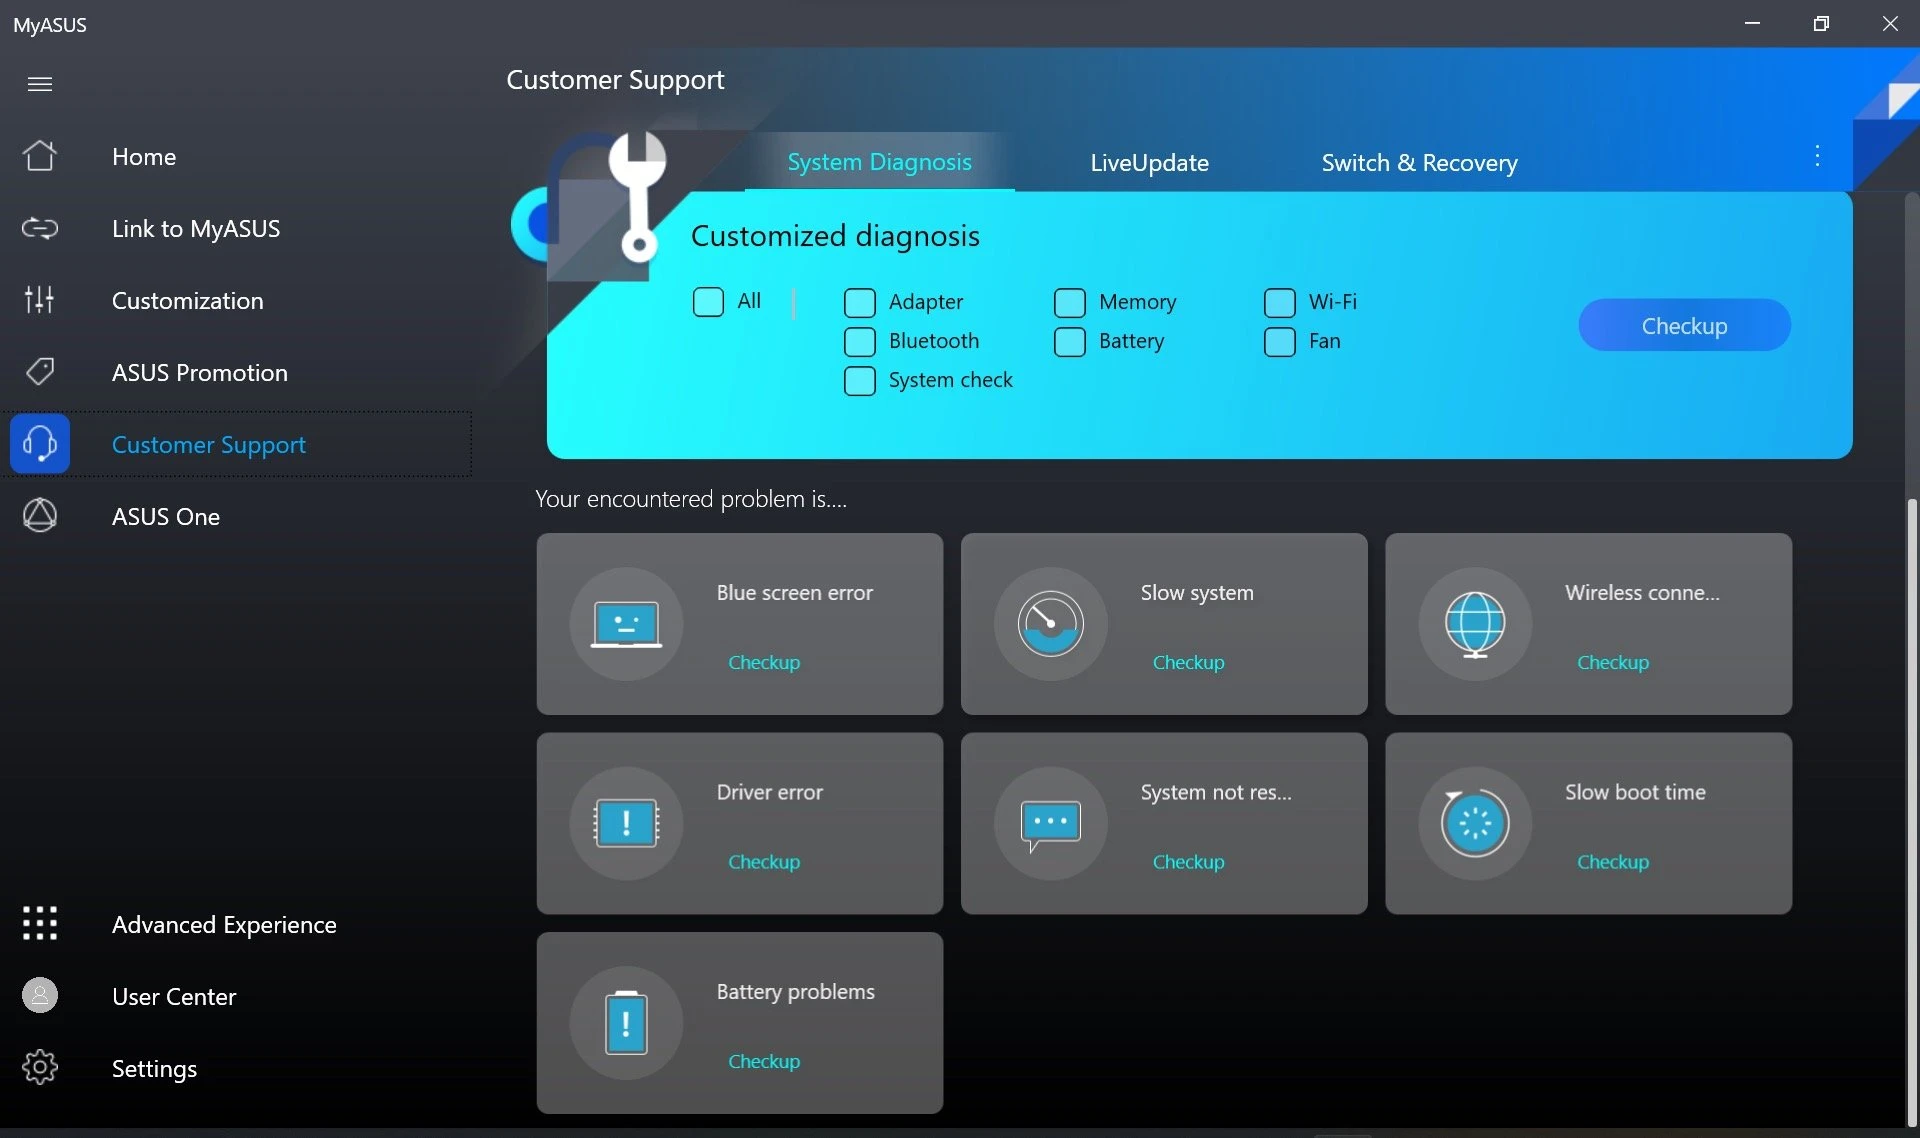Click Checkup under System not responding

click(1188, 861)
